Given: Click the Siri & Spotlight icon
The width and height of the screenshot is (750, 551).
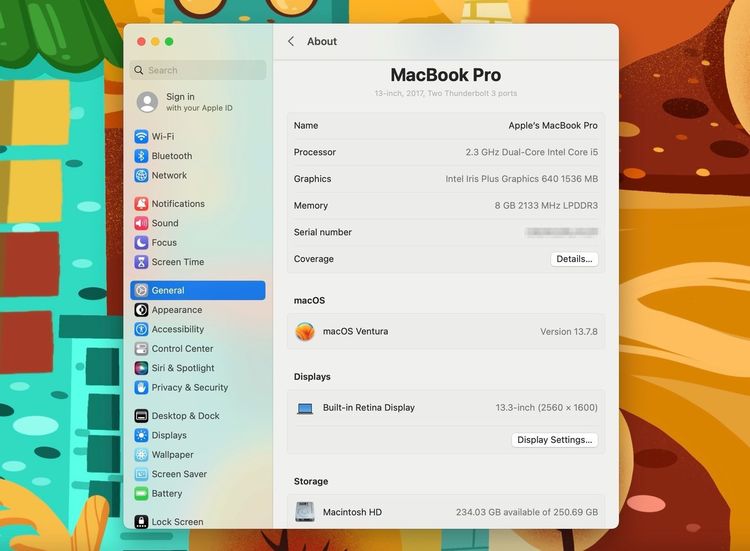Looking at the screenshot, I should click(141, 368).
